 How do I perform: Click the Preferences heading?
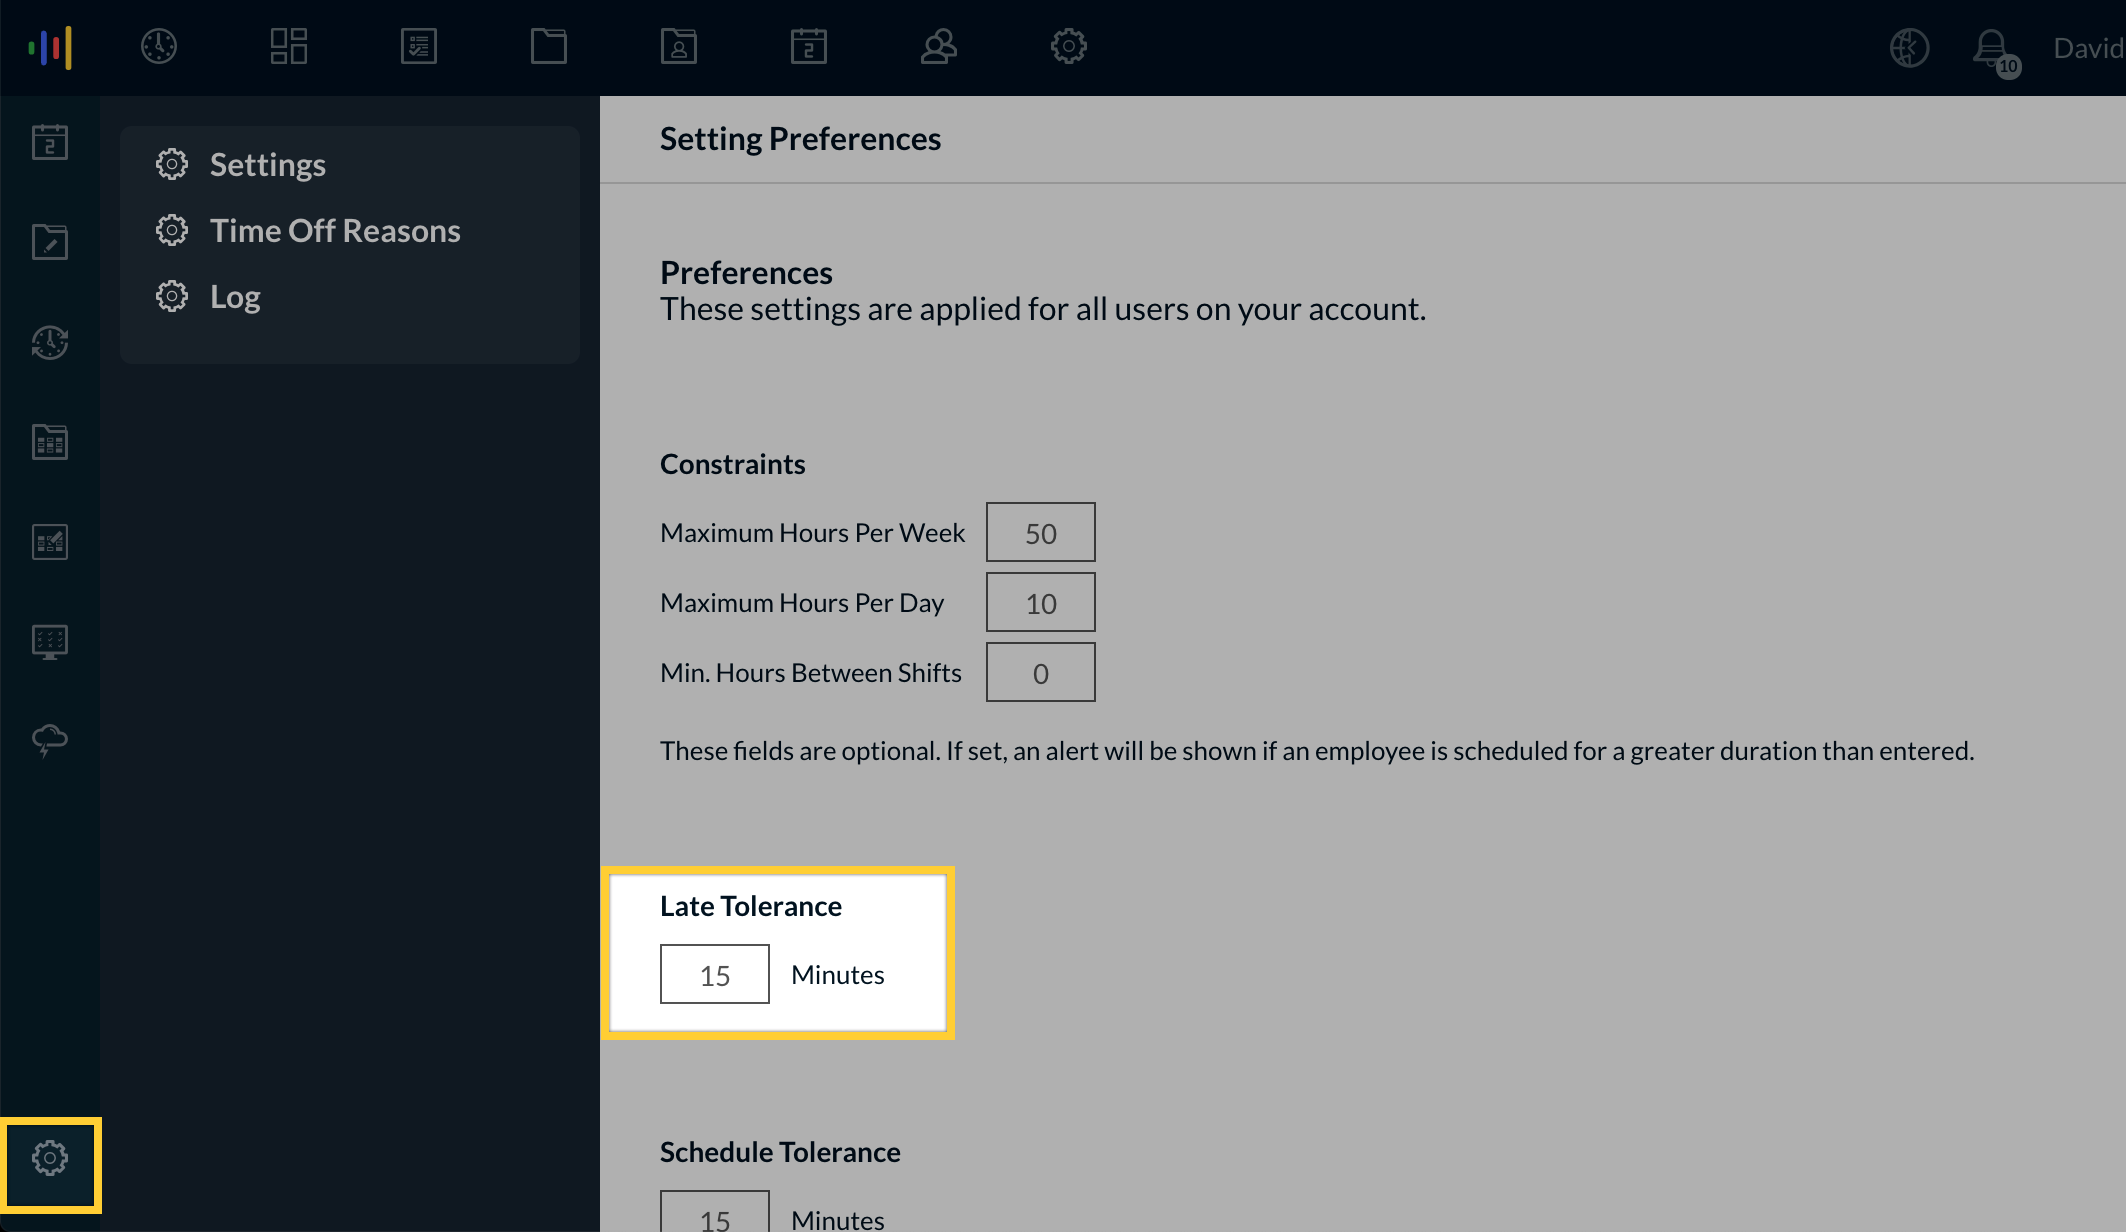[x=746, y=272]
